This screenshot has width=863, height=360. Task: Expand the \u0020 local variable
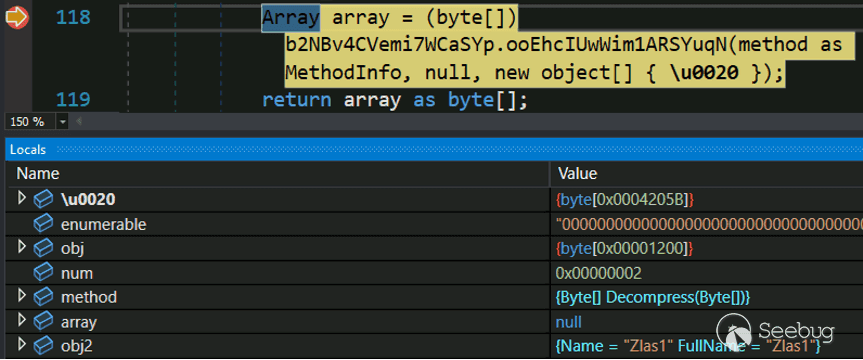click(x=22, y=198)
